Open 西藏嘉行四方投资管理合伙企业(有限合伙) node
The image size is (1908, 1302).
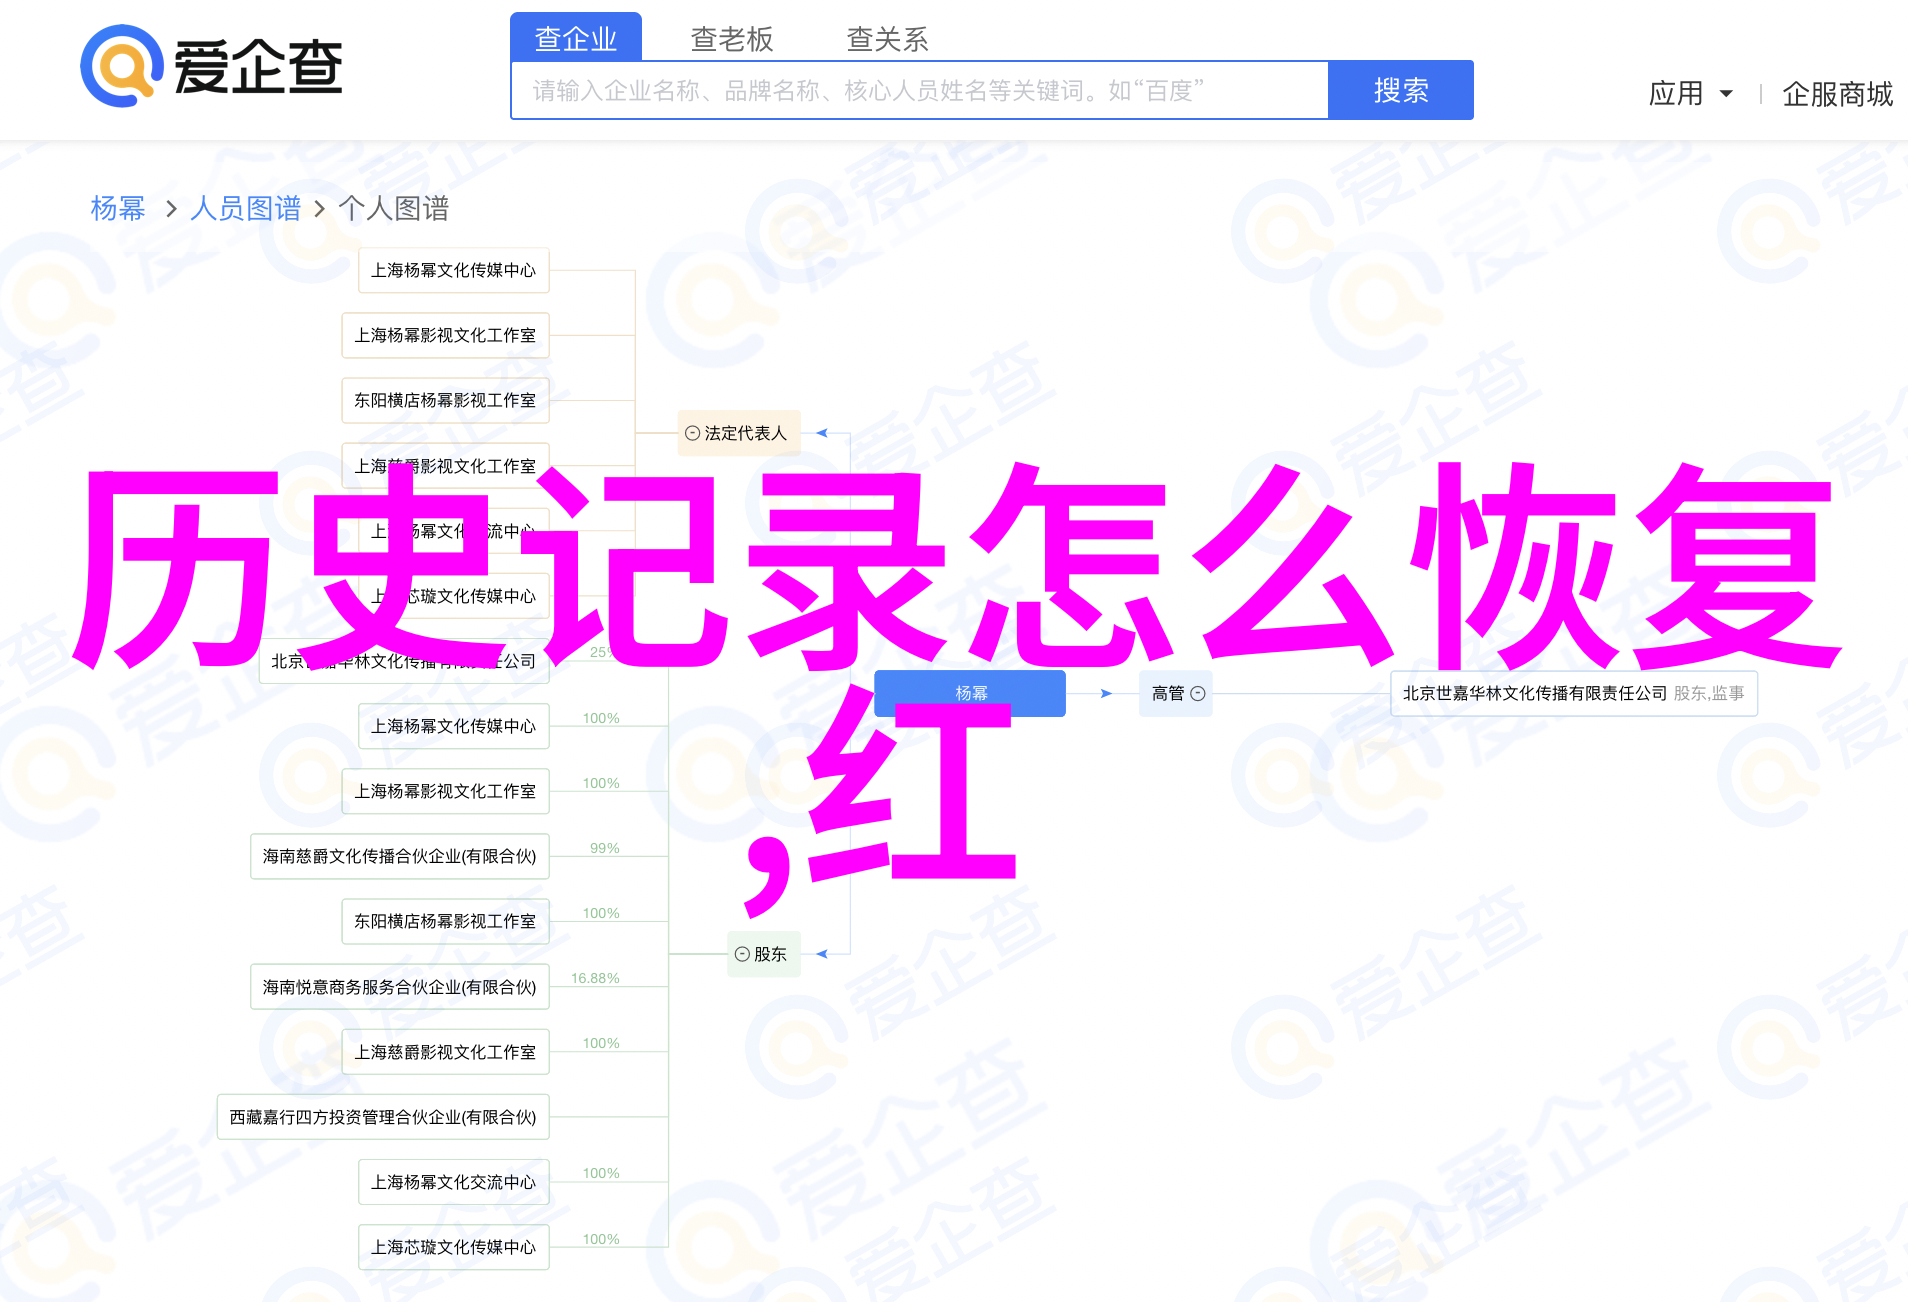click(x=383, y=1117)
